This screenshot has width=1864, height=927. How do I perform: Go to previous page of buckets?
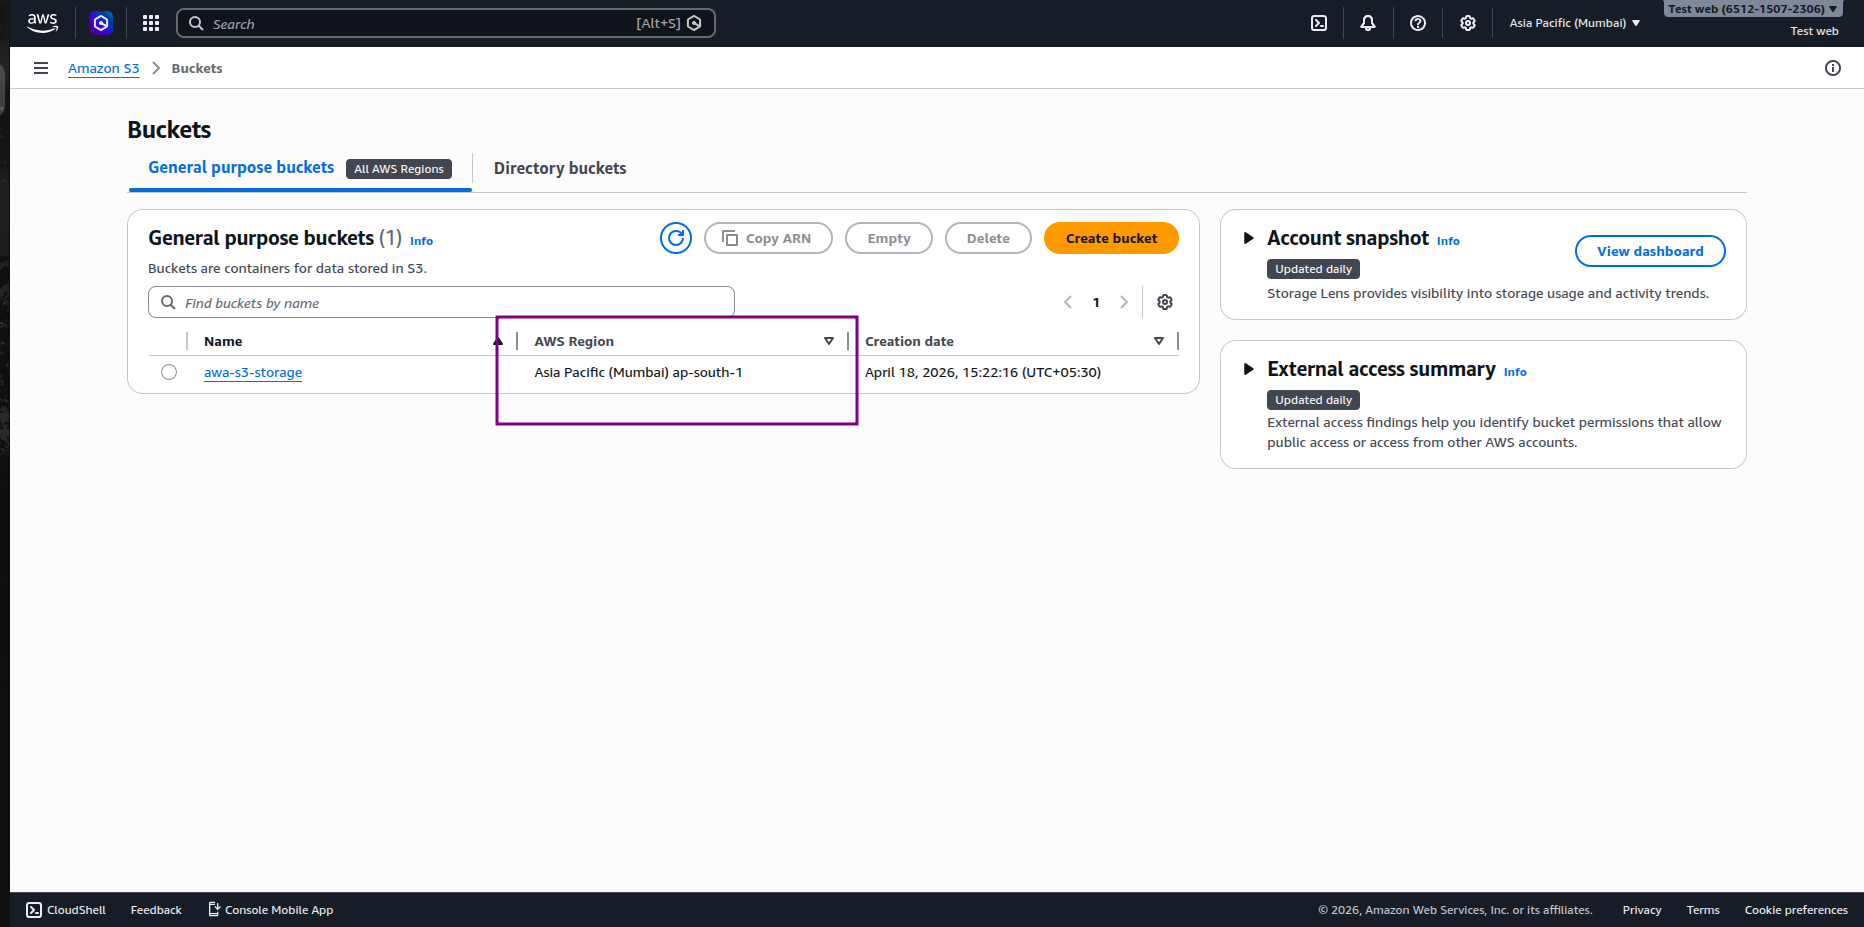1068,302
